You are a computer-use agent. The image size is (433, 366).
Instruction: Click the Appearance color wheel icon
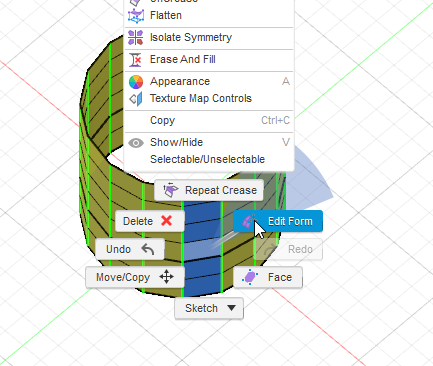click(x=136, y=82)
